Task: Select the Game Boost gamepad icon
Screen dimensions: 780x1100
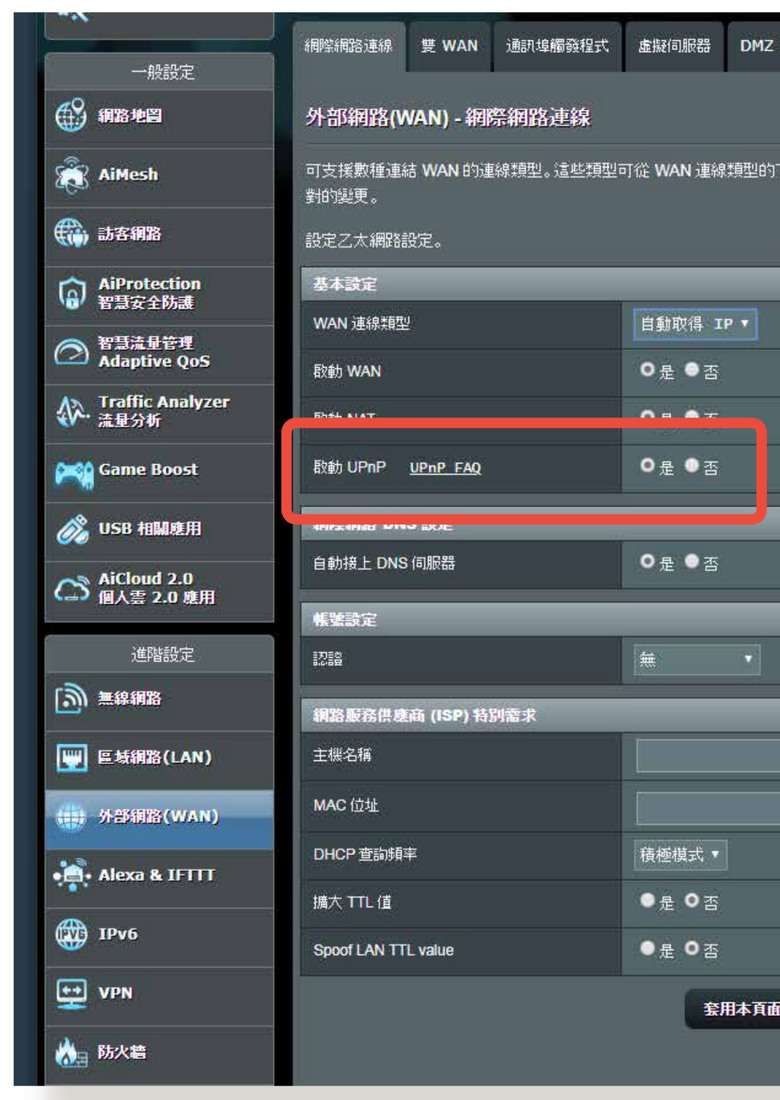Action: pos(74,472)
